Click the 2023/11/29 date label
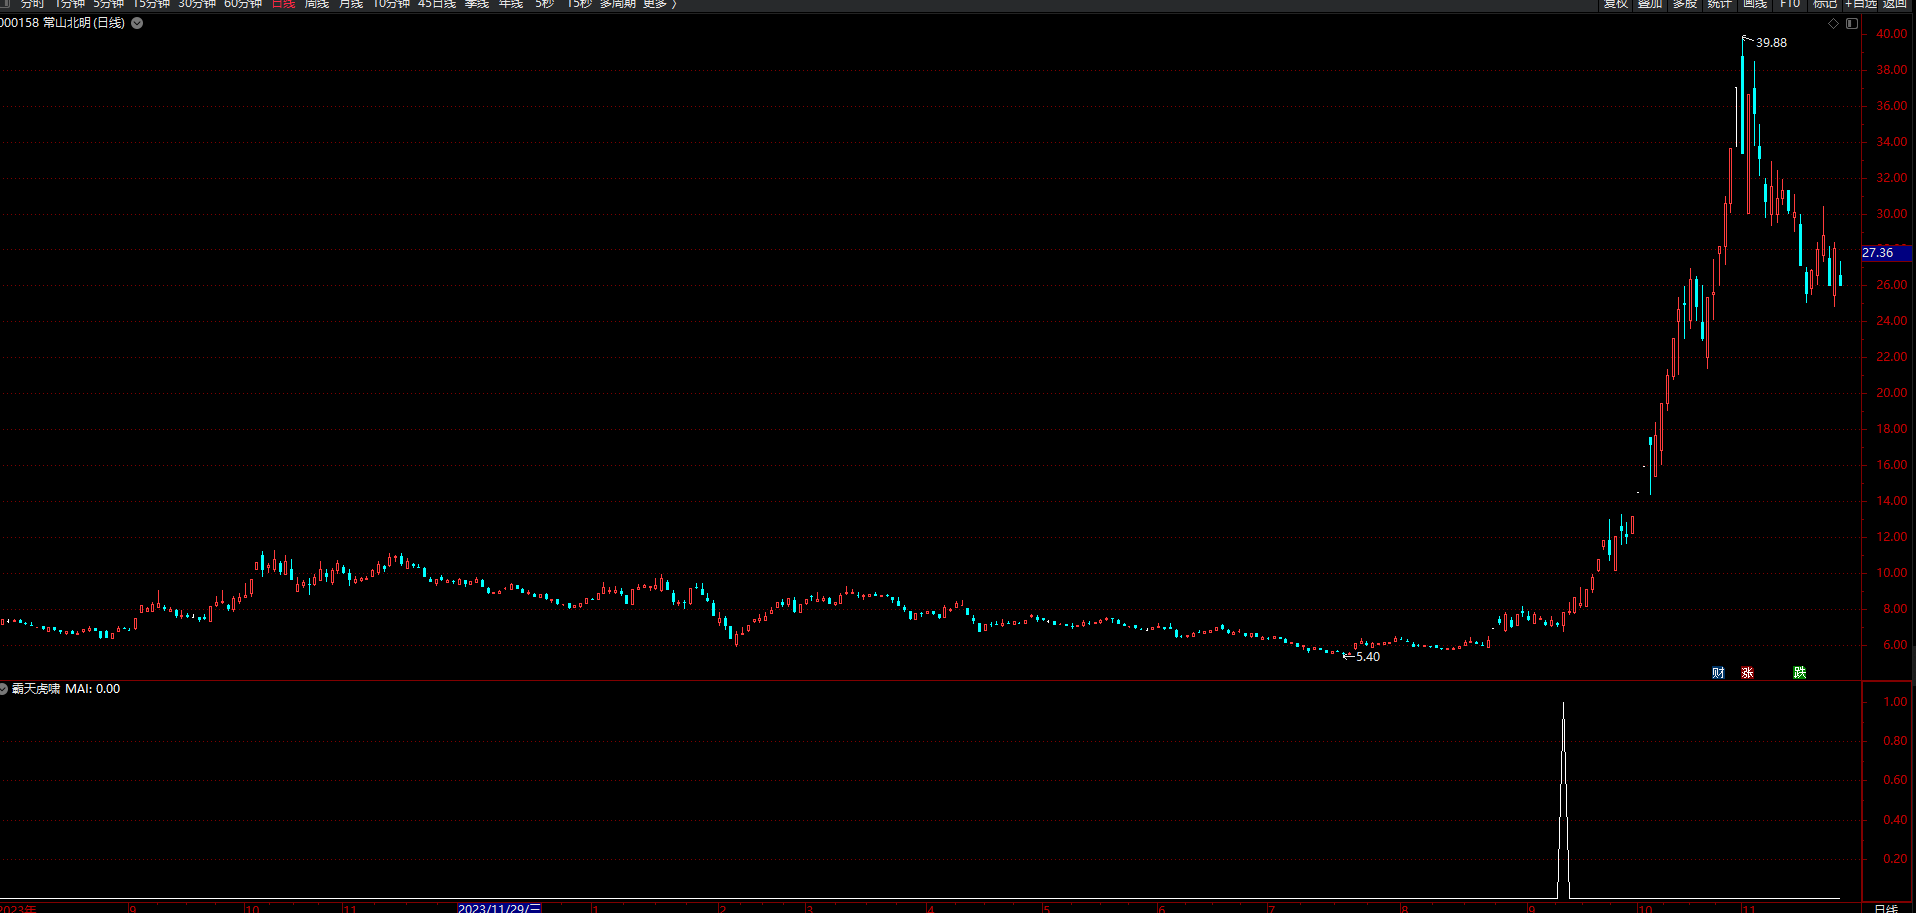Viewport: 1916px width, 913px height. 499,908
